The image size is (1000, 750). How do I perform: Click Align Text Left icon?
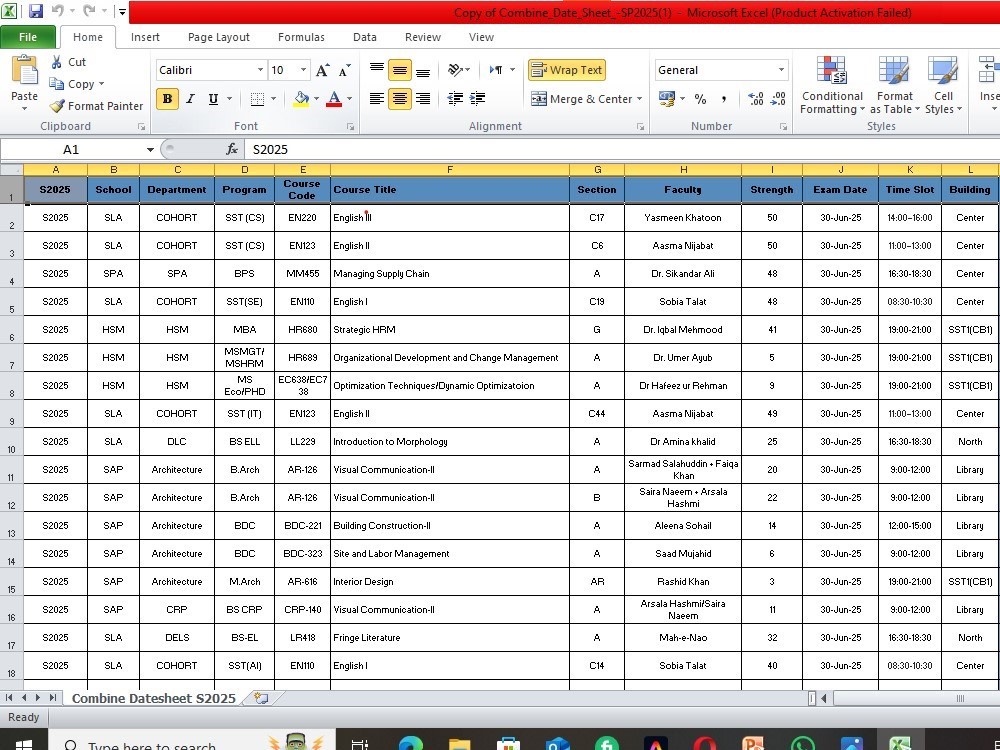[377, 99]
